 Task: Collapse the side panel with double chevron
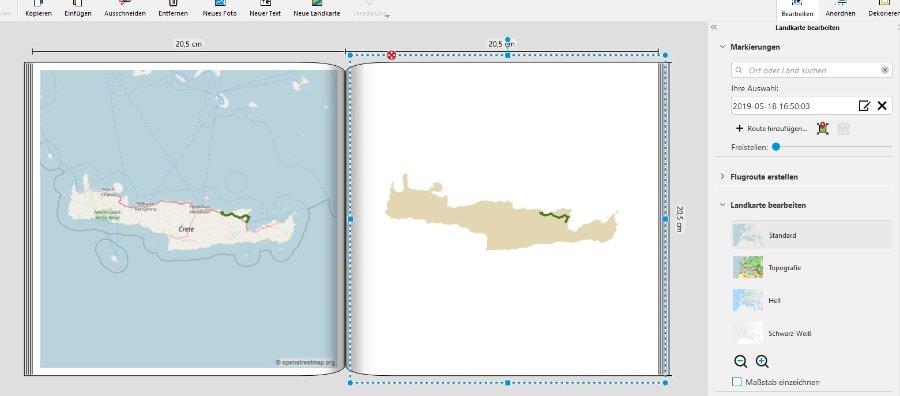(713, 28)
